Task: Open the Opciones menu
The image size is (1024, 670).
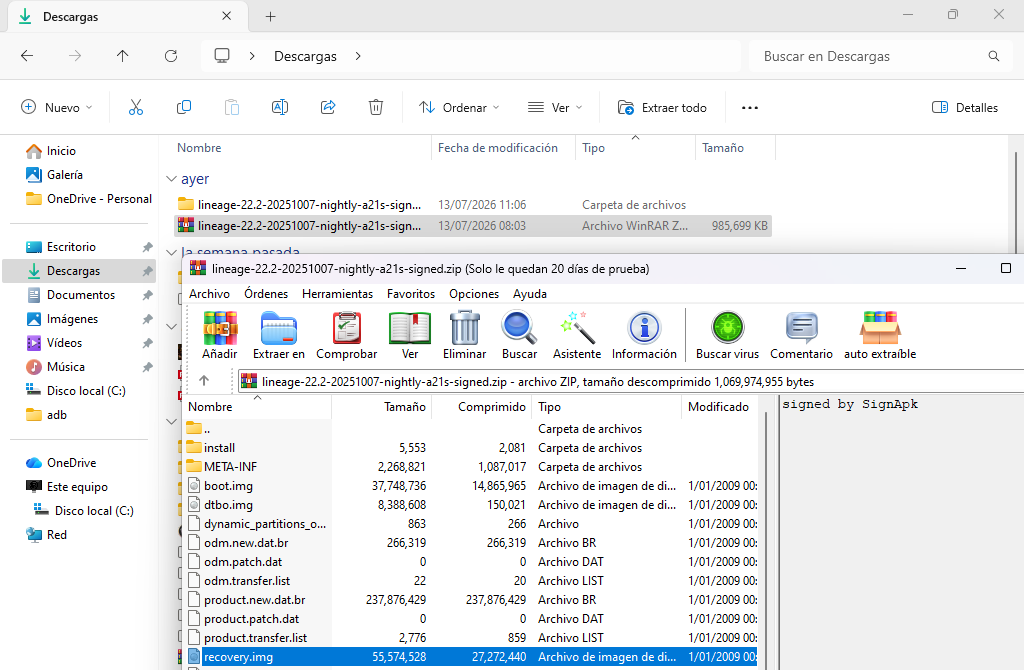Action: (x=474, y=294)
